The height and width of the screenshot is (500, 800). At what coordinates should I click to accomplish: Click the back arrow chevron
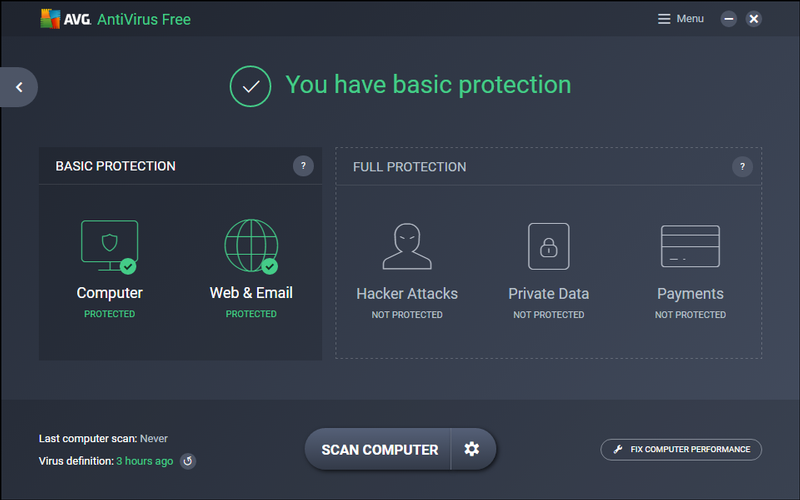pyautogui.click(x=19, y=87)
